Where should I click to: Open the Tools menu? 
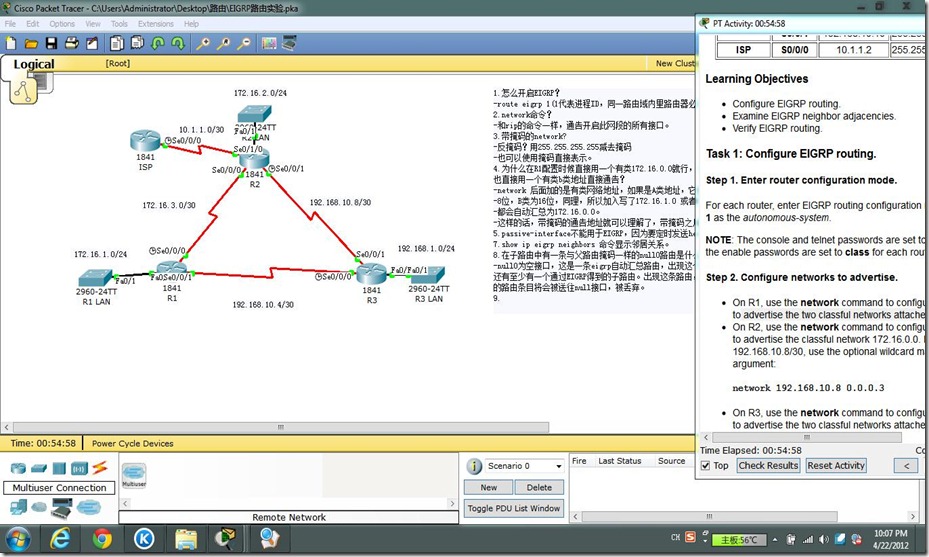(x=119, y=24)
